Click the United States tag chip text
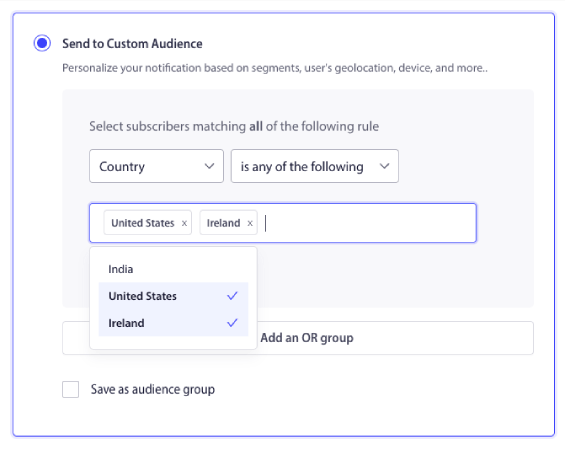The width and height of the screenshot is (565, 450). click(143, 223)
